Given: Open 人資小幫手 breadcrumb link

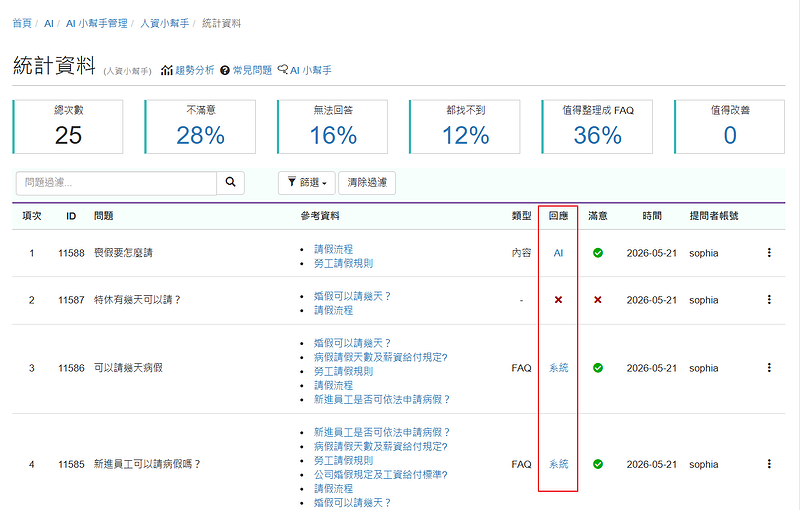Looking at the screenshot, I should click(164, 23).
